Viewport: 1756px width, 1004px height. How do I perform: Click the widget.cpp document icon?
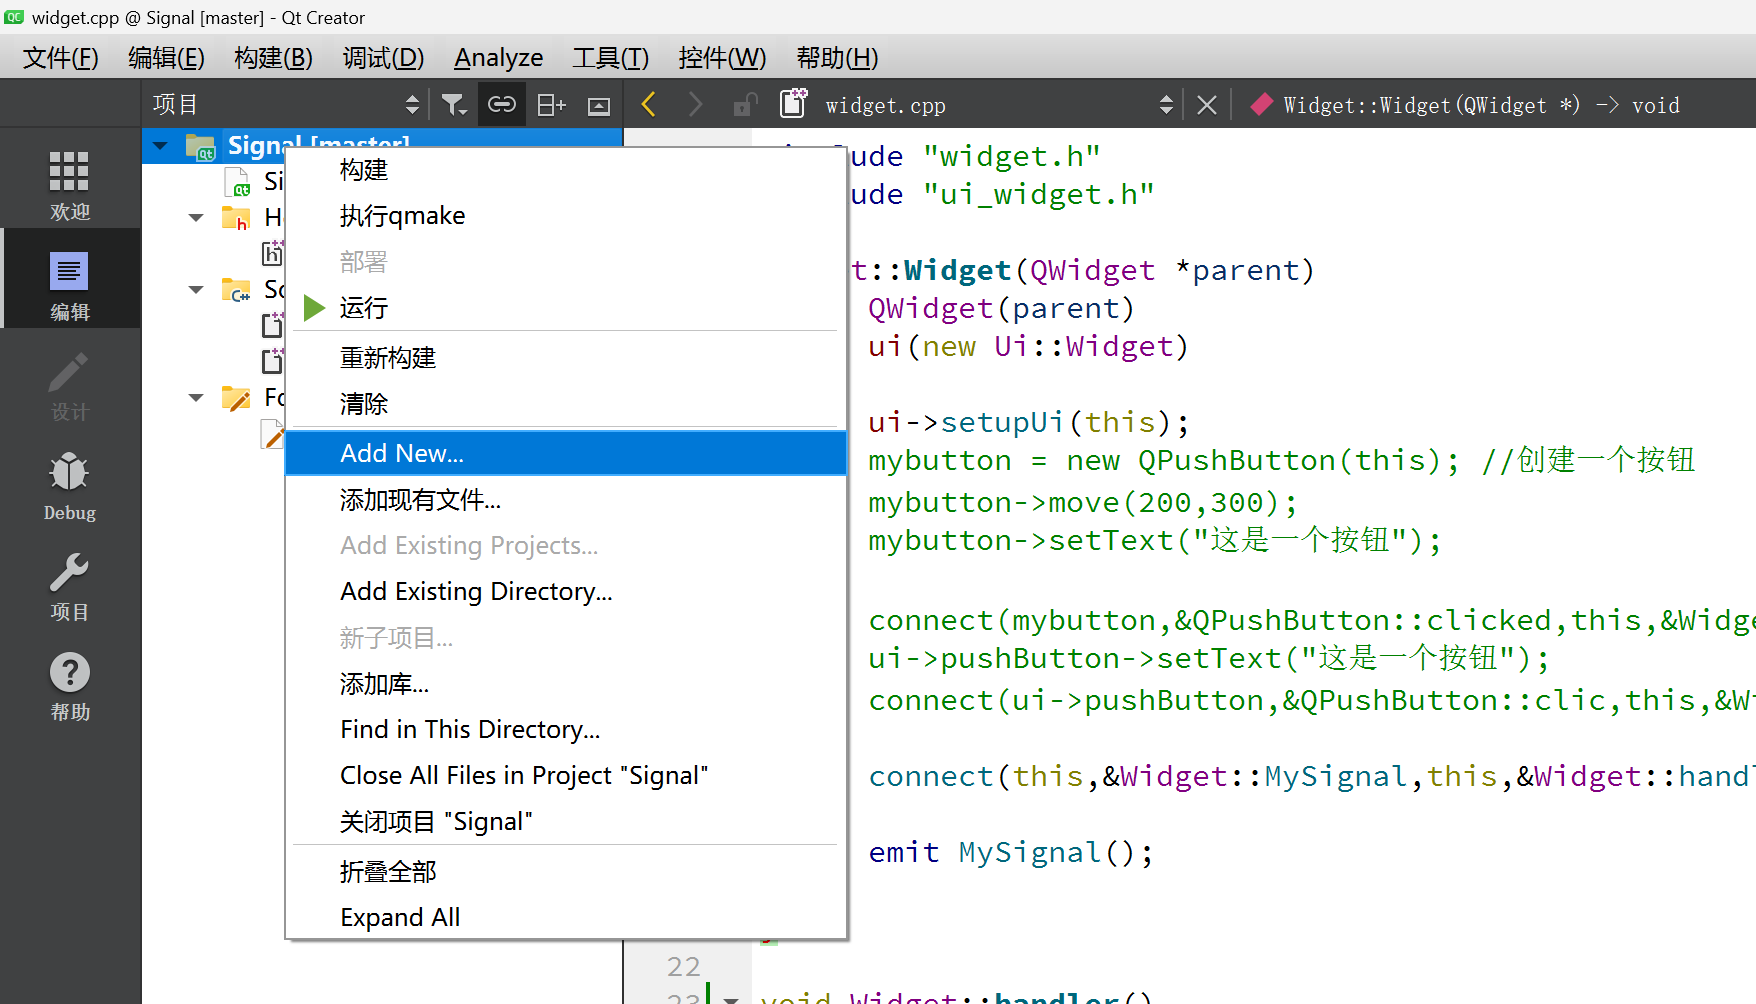click(794, 103)
